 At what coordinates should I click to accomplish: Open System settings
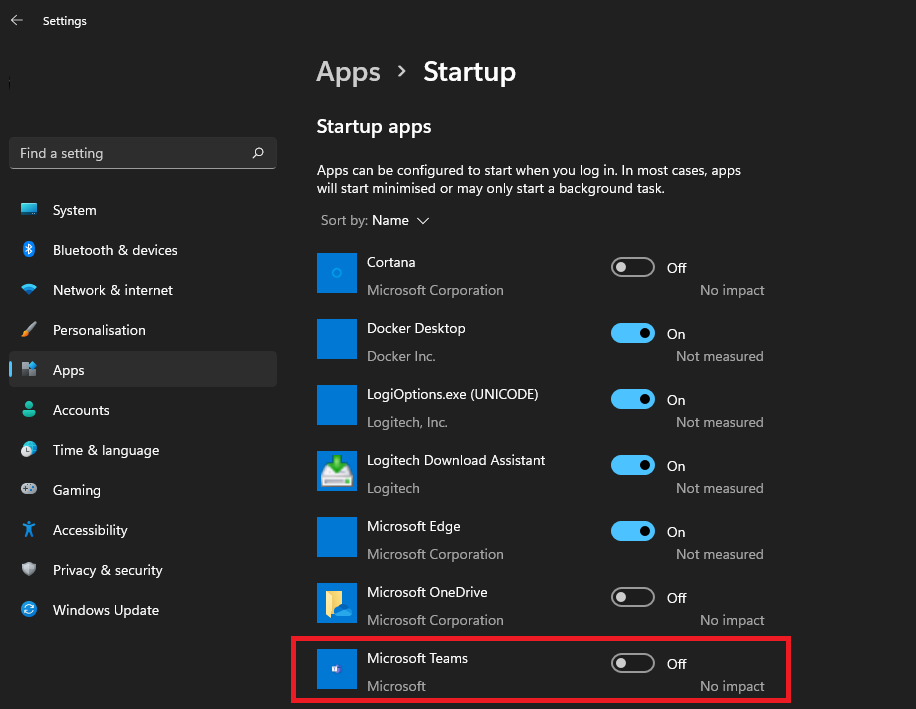[143, 210]
